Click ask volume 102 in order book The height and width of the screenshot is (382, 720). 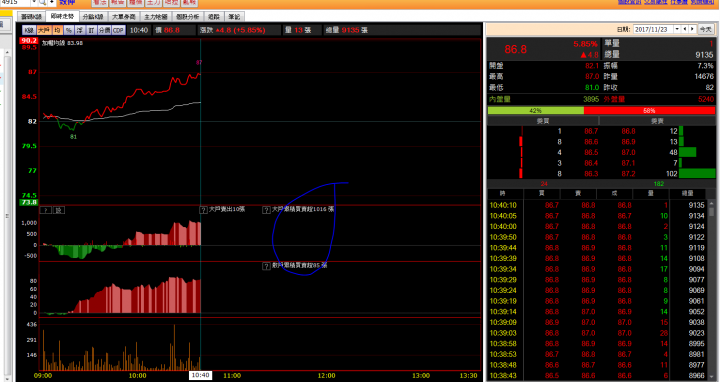tap(671, 174)
